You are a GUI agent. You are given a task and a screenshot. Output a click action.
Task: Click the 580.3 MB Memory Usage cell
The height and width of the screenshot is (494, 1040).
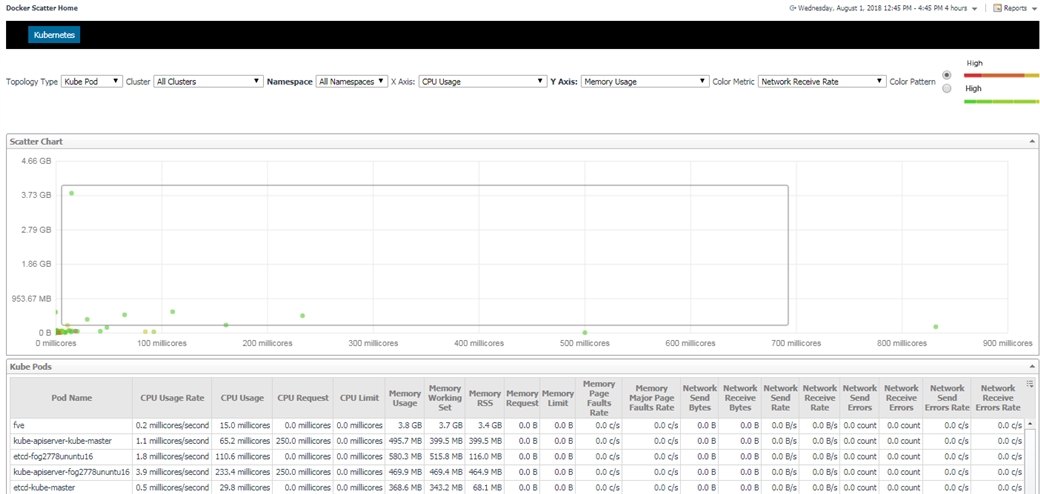tap(405, 456)
